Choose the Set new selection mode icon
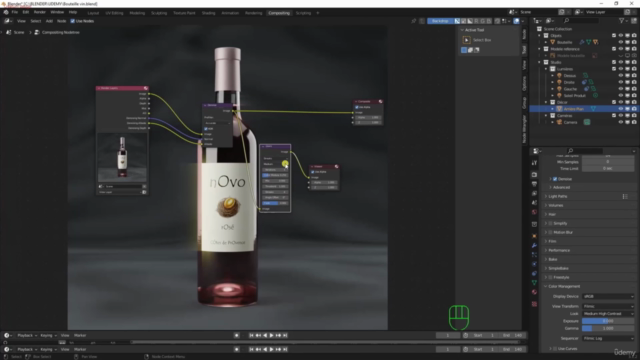This screenshot has width=640, height=360. click(464, 50)
